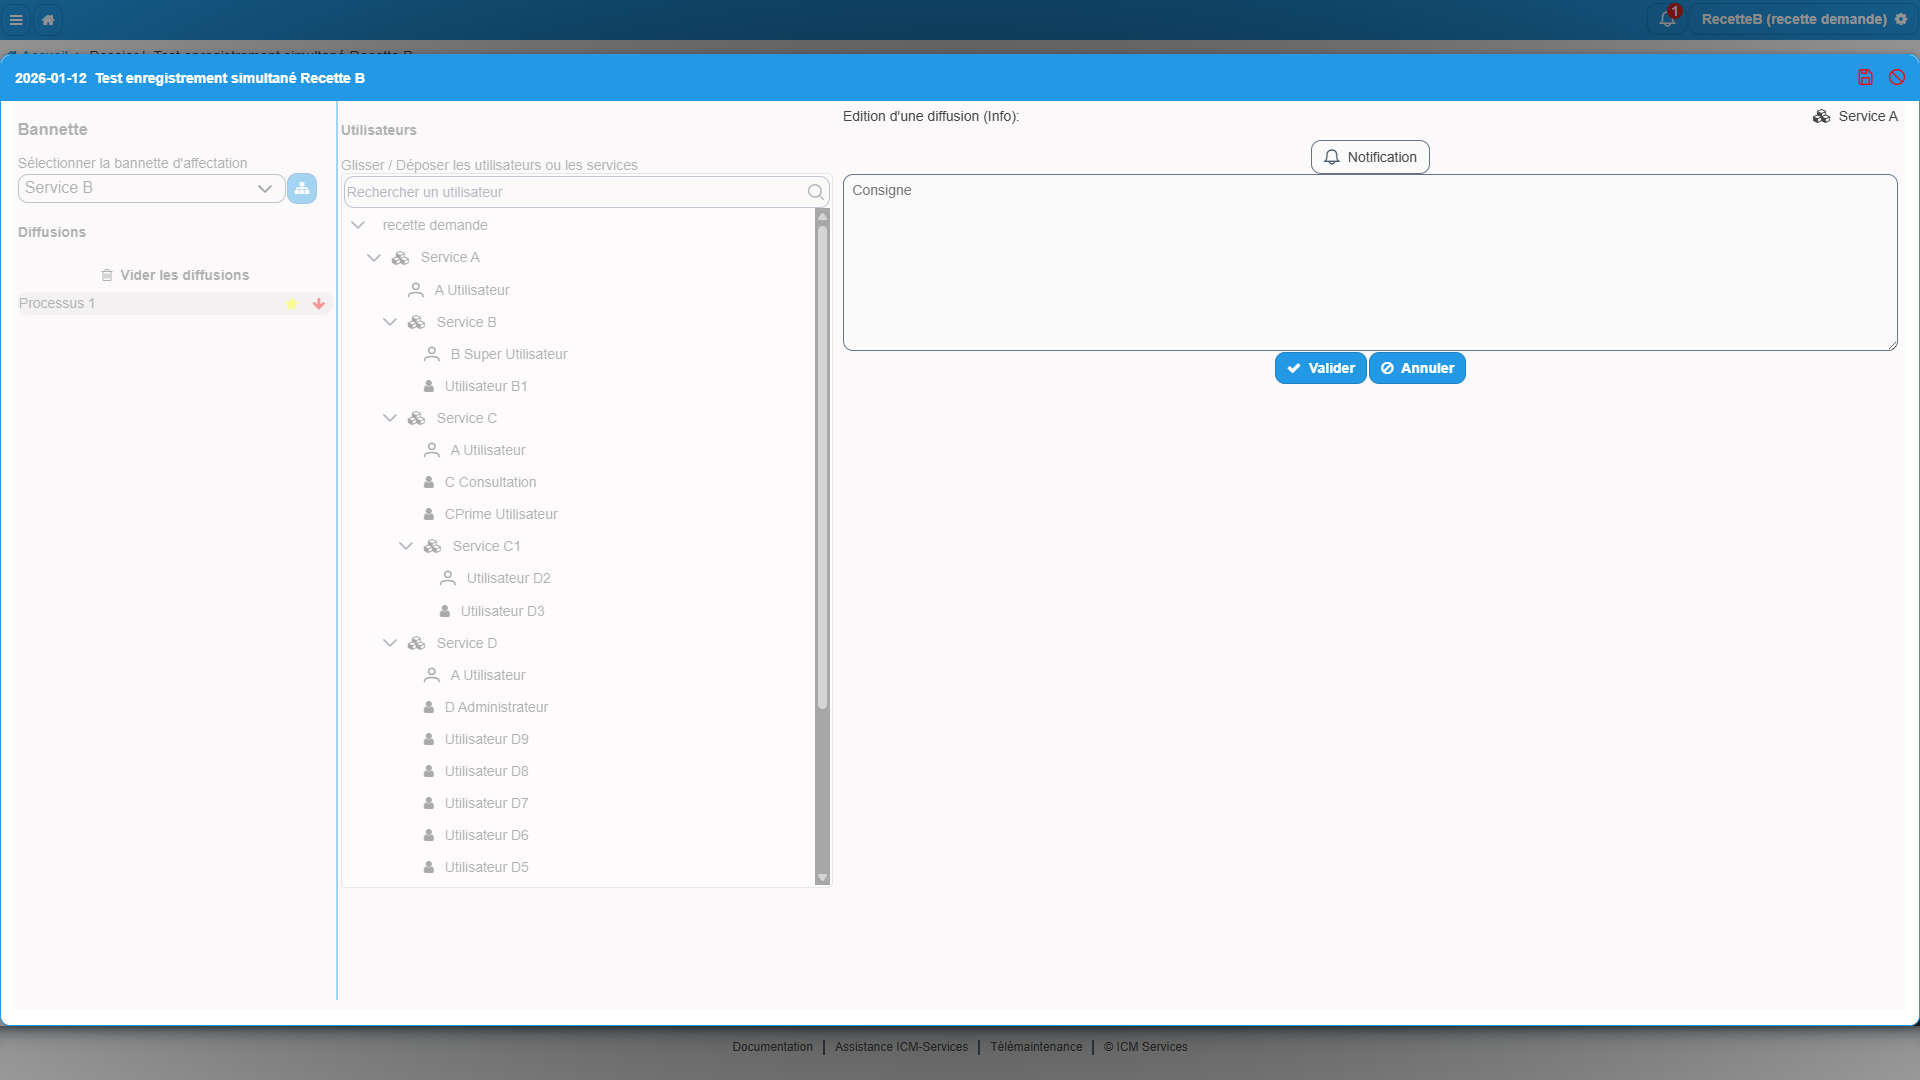Open the Documentation footer link
1920x1080 pixels.
tap(772, 1047)
